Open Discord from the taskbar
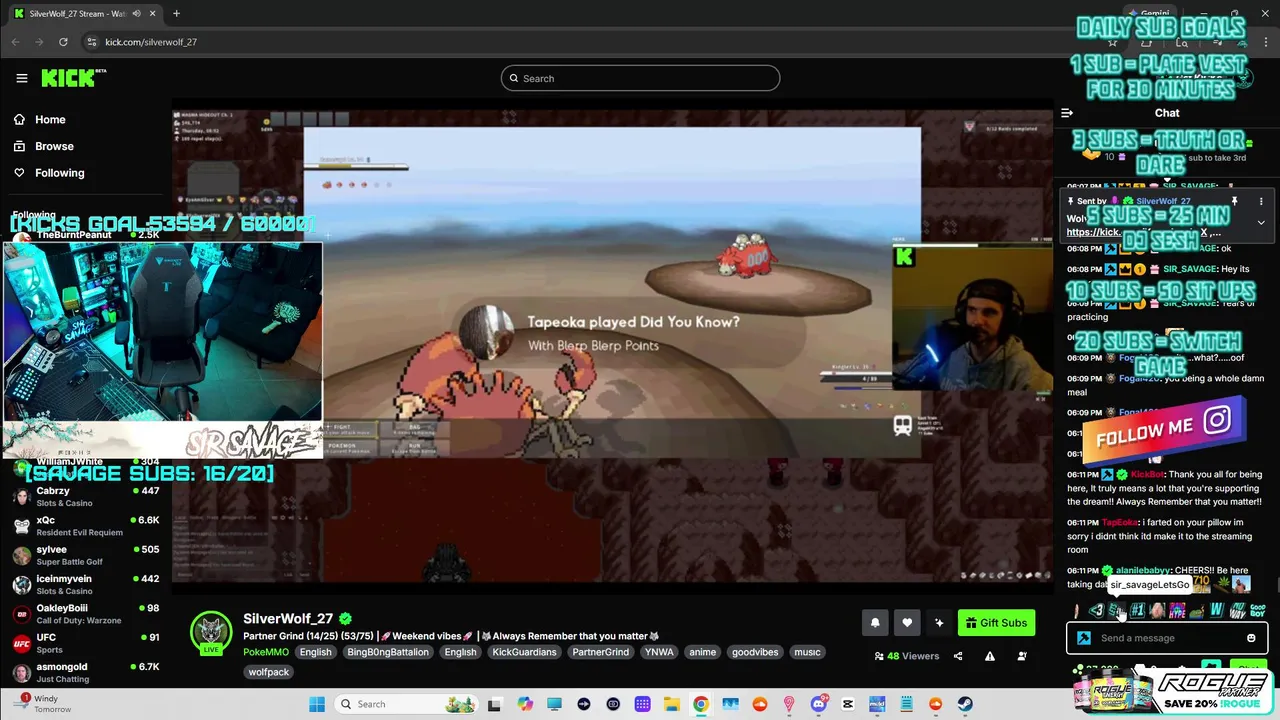This screenshot has height=720, width=1280. pos(818,704)
